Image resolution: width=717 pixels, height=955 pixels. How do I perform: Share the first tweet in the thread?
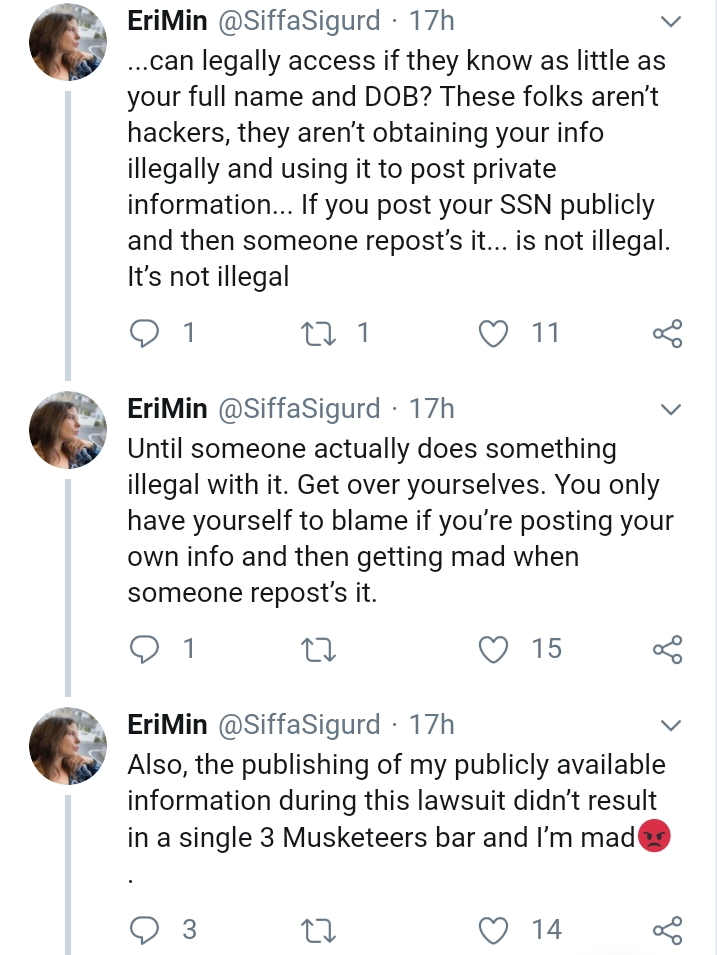click(668, 333)
